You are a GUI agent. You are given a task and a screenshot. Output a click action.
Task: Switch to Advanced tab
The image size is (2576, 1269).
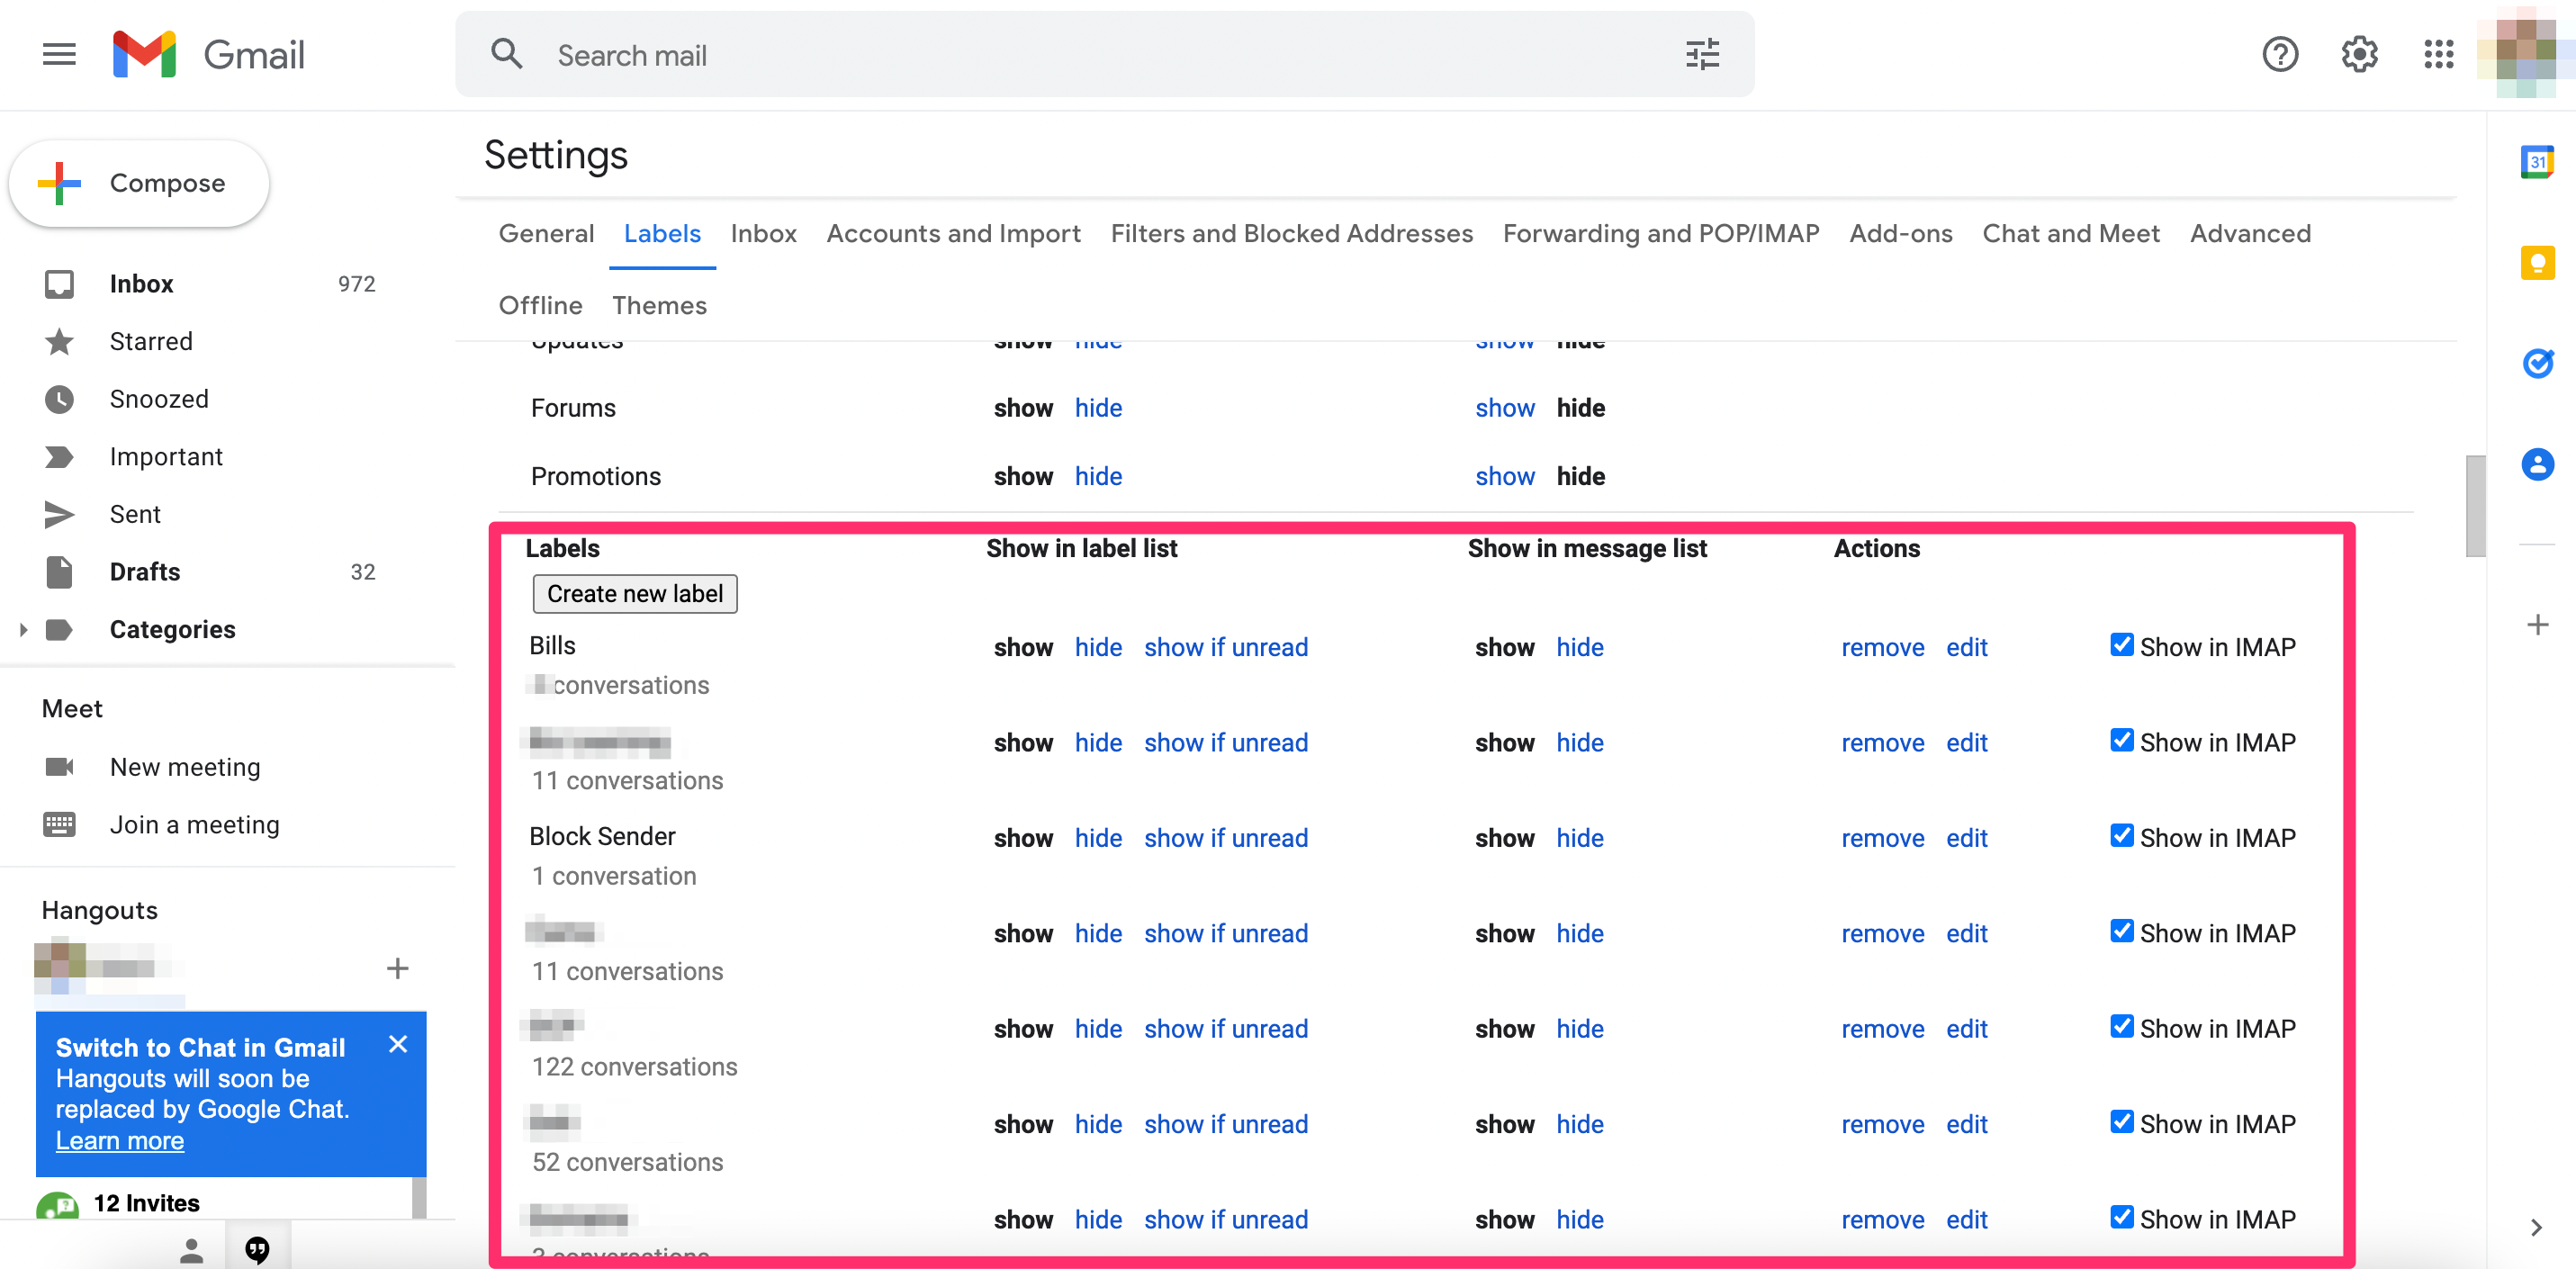pos(2249,233)
